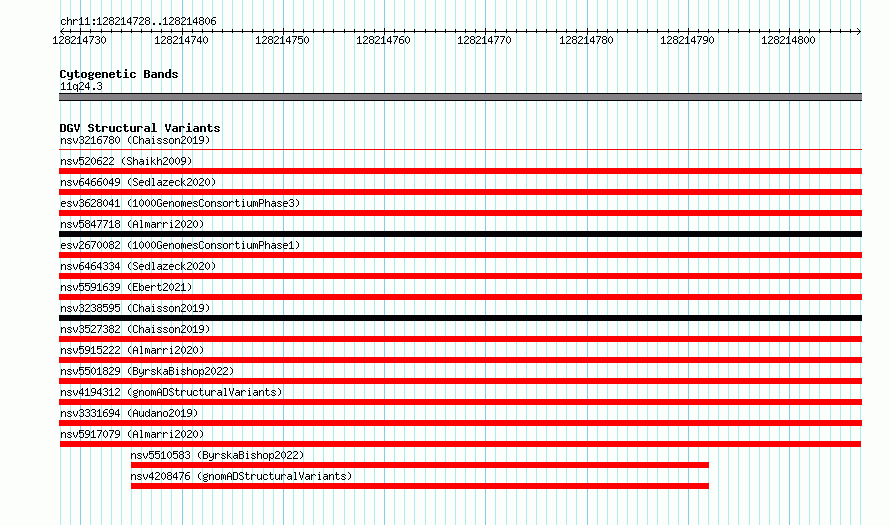Click the red bar under esv2670082
Screen dimensions: 890x525
[460, 255]
